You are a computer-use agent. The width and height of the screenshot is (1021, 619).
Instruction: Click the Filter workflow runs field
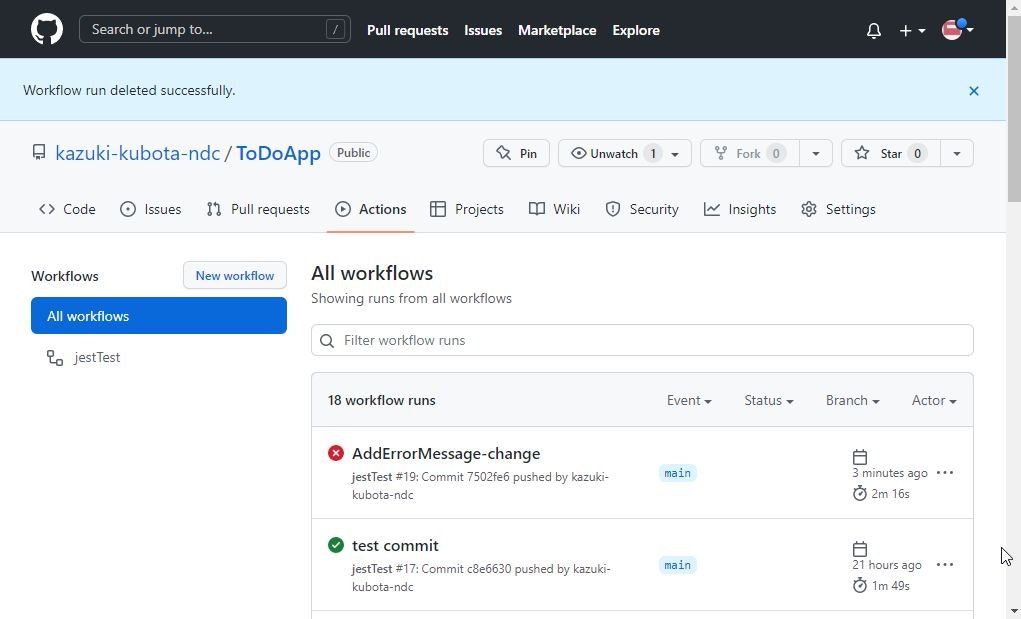pos(642,340)
